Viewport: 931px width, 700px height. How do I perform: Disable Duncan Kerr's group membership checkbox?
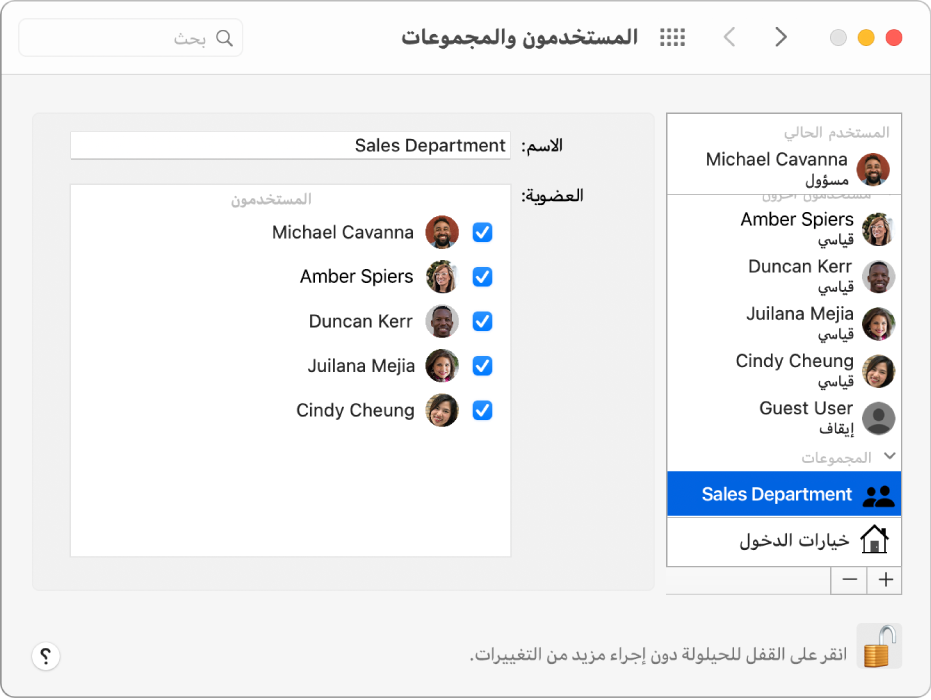click(x=482, y=321)
